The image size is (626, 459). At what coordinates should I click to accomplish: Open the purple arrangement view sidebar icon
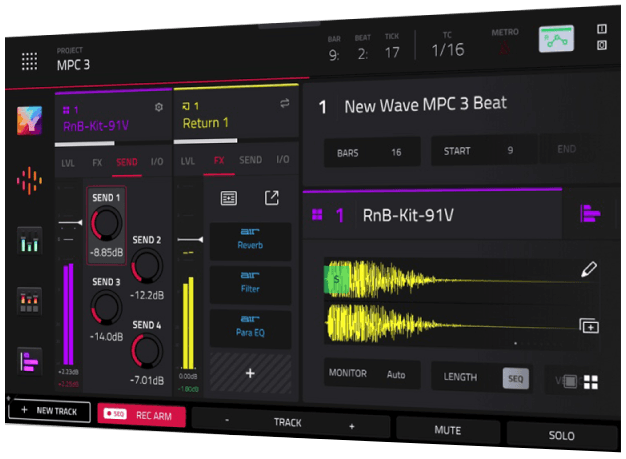tap(29, 362)
